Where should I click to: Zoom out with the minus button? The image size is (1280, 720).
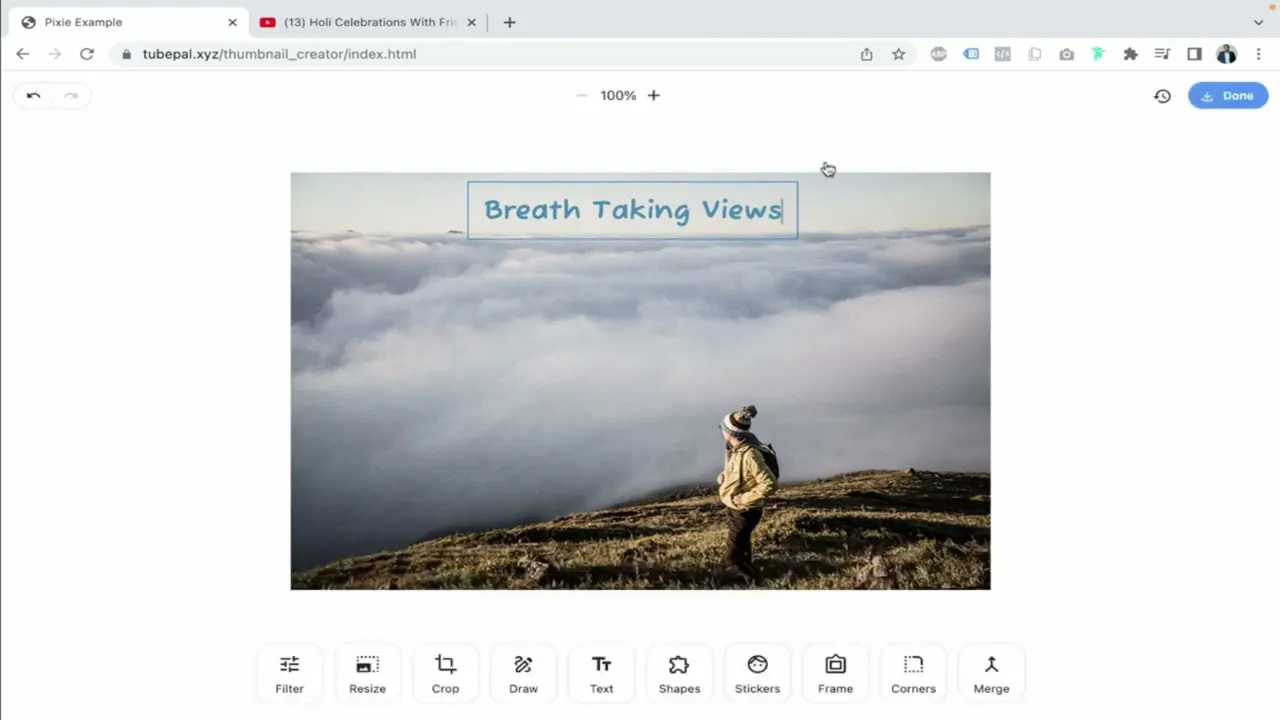pos(581,95)
